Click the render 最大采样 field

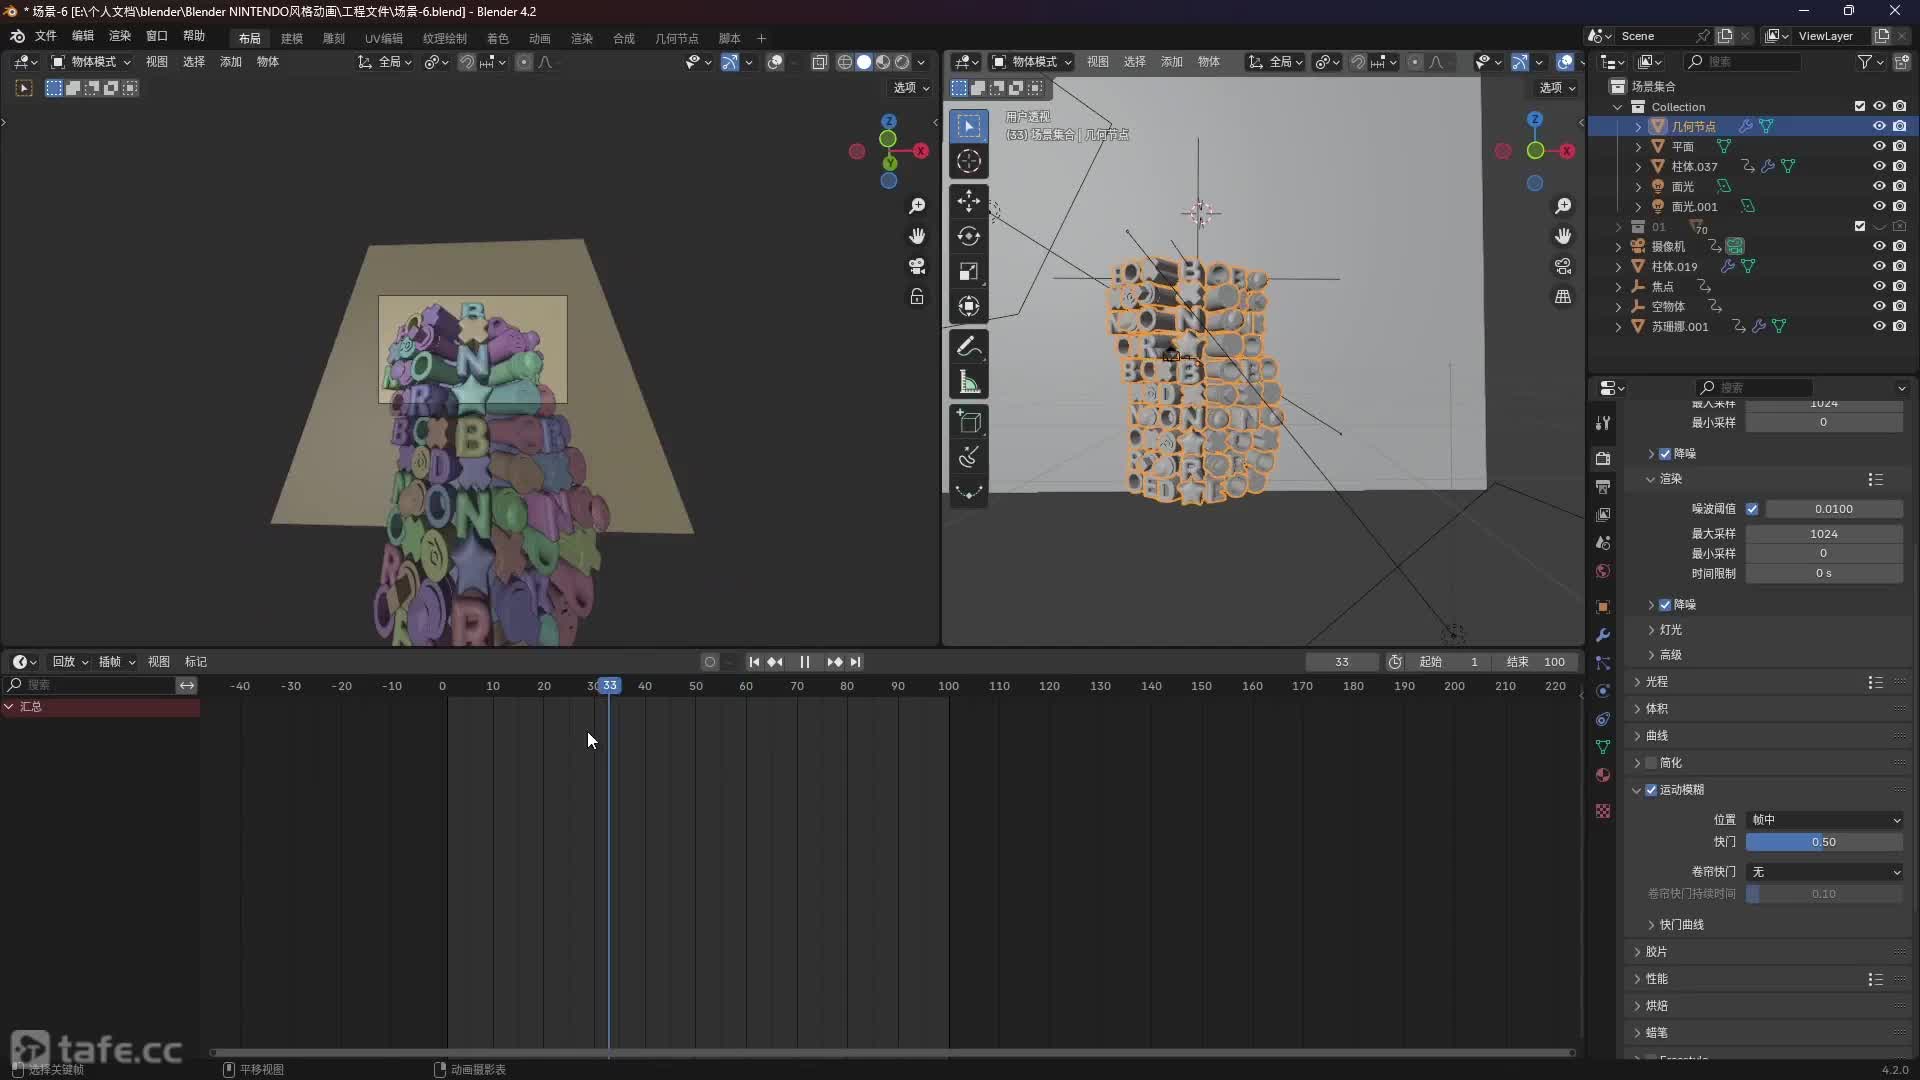(1824, 534)
